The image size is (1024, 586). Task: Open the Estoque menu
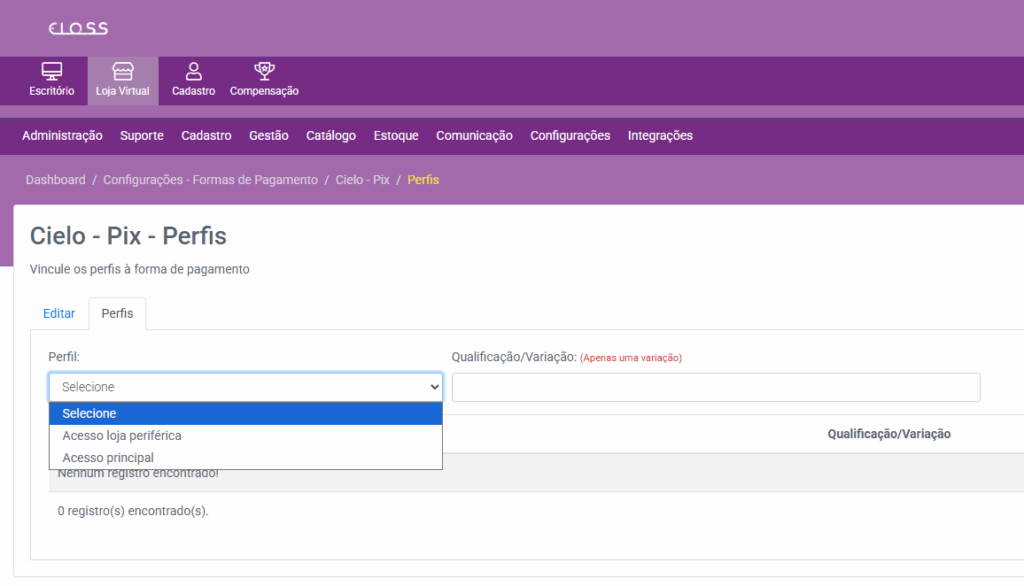point(396,136)
